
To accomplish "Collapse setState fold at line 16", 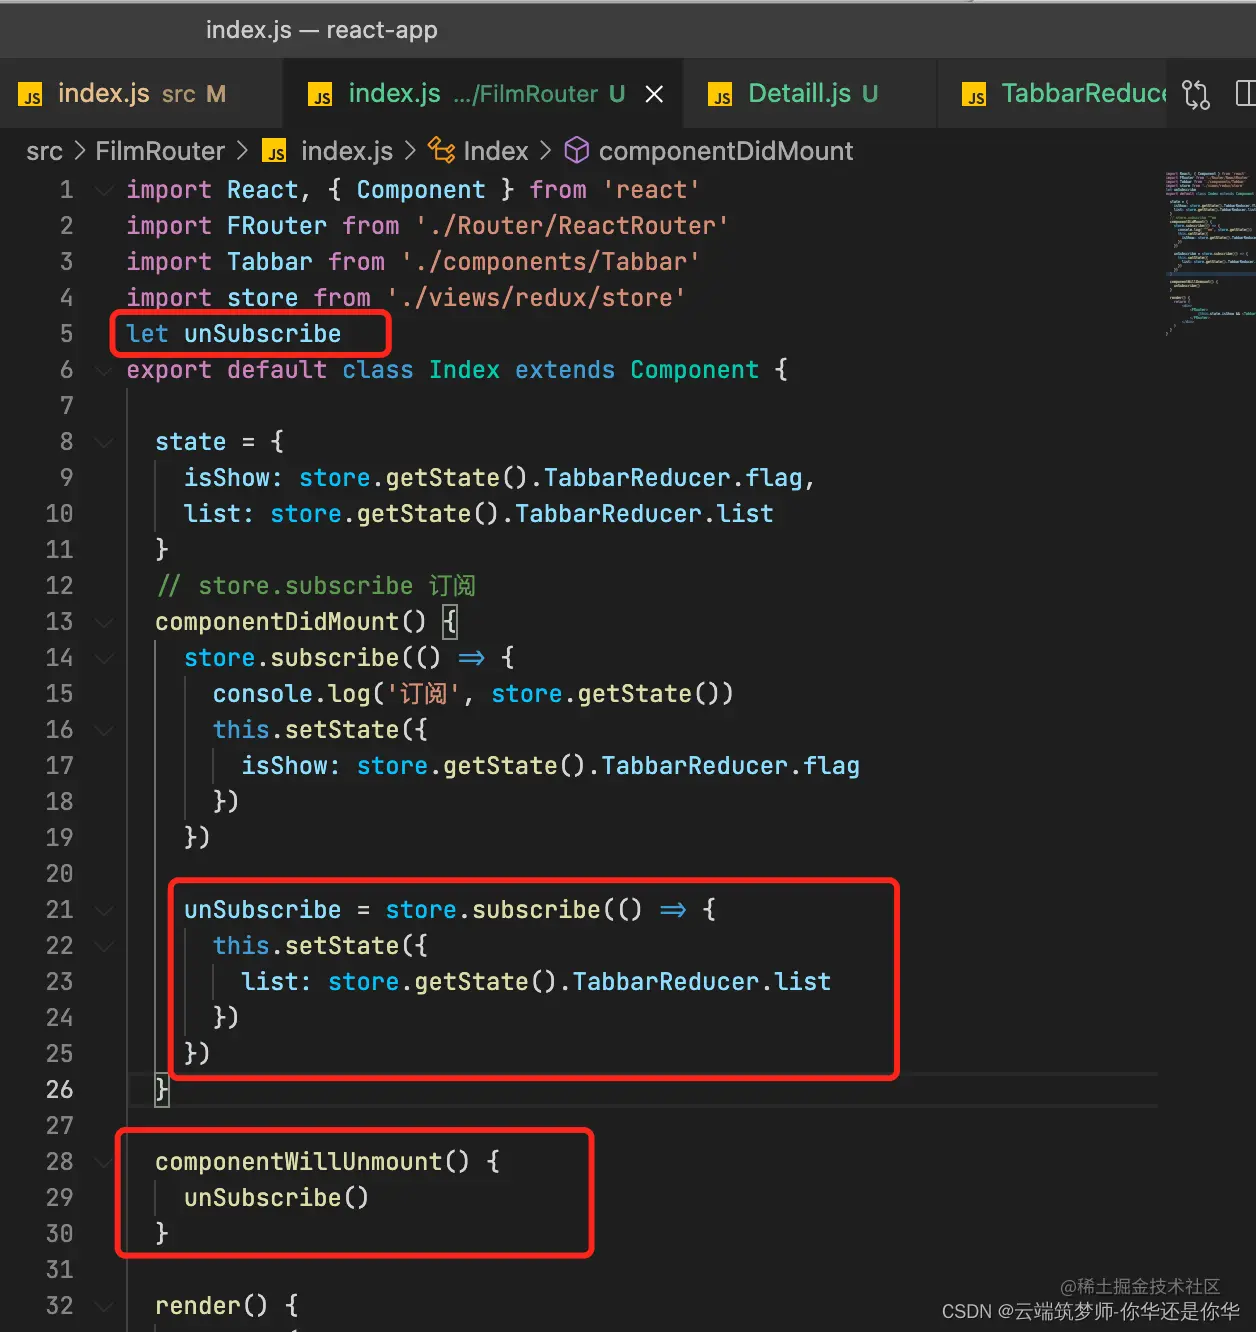I will click(104, 730).
